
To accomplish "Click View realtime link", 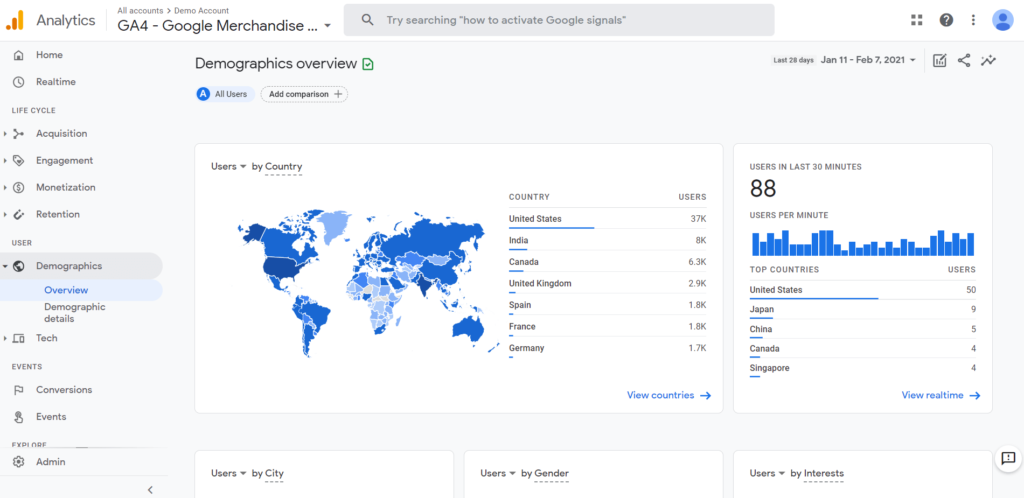I will point(941,395).
